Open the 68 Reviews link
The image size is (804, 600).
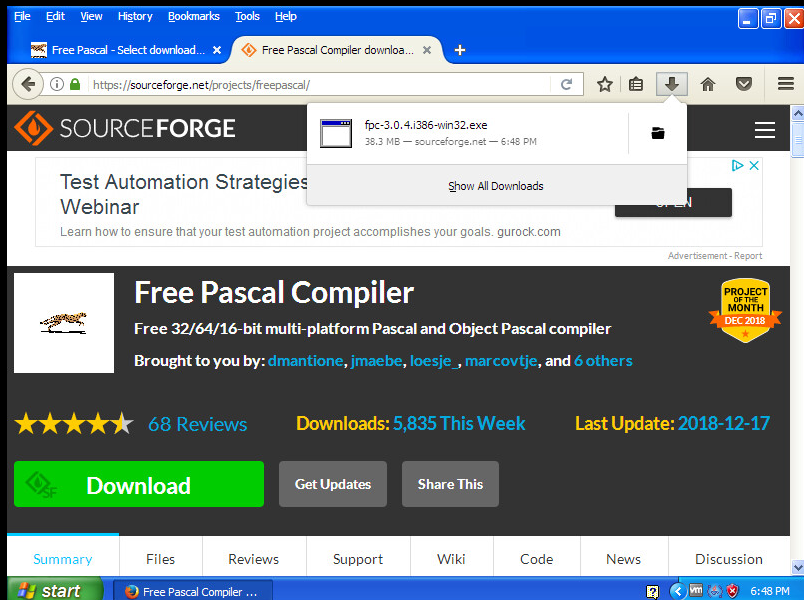click(x=197, y=425)
